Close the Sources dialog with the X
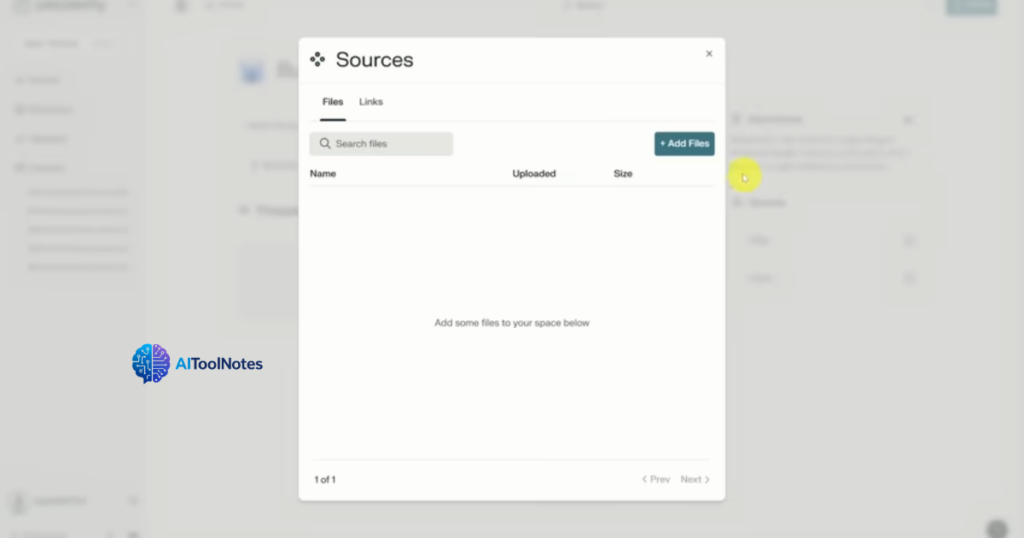Screen dimensions: 1024x538 (709, 54)
